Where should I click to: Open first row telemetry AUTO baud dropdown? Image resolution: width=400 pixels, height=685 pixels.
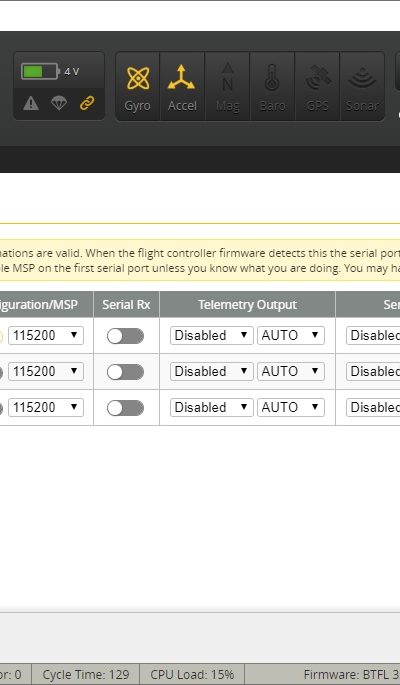(291, 336)
